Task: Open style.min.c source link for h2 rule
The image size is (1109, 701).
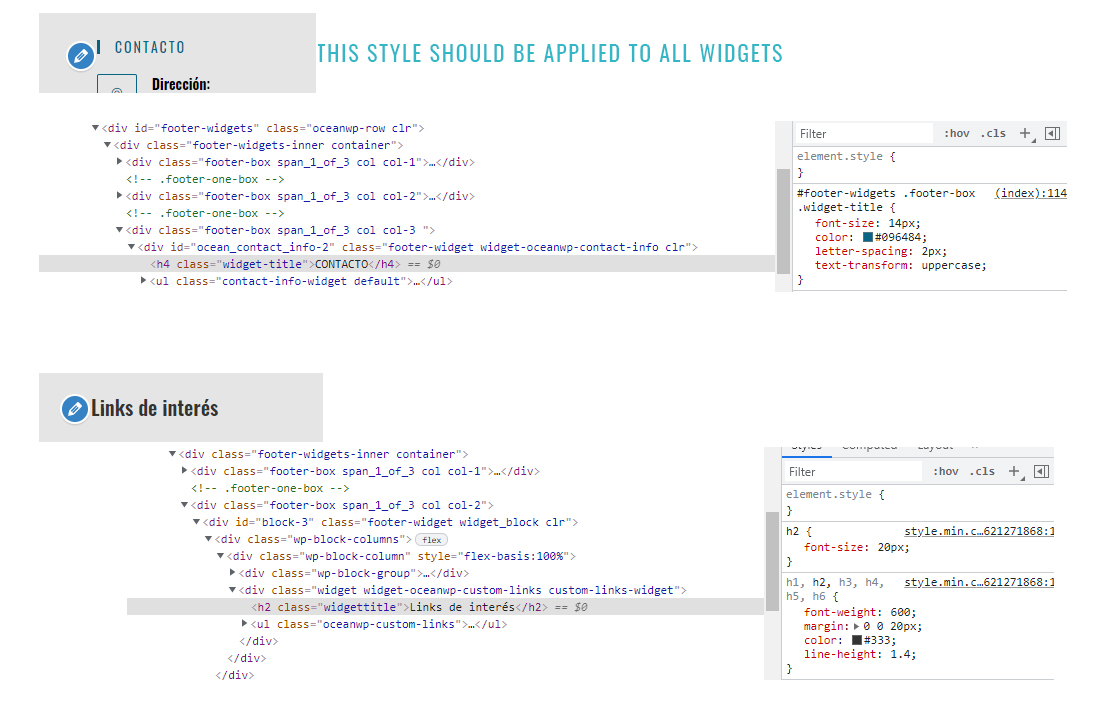Action: [x=979, y=531]
